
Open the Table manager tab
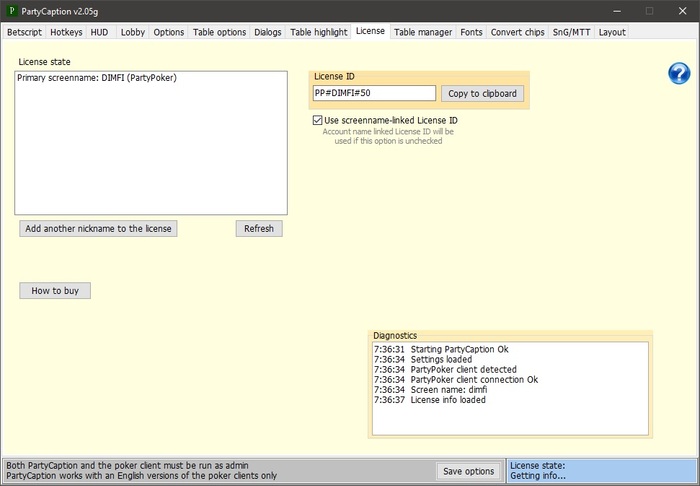(x=423, y=32)
